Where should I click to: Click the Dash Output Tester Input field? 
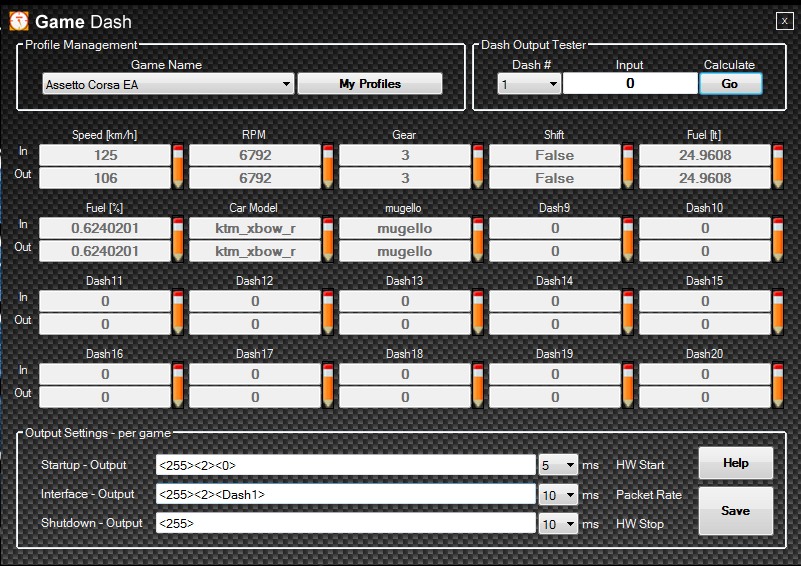[x=629, y=84]
